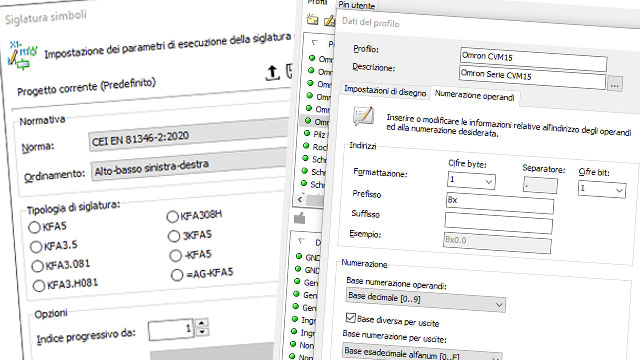Choose the KFA3.H081 radio option
The height and width of the screenshot is (360, 640).
(x=39, y=285)
